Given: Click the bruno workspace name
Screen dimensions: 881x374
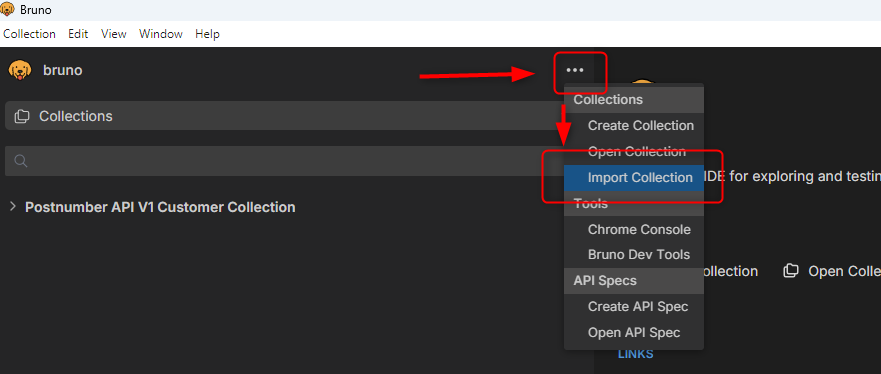Looking at the screenshot, I should [x=63, y=70].
